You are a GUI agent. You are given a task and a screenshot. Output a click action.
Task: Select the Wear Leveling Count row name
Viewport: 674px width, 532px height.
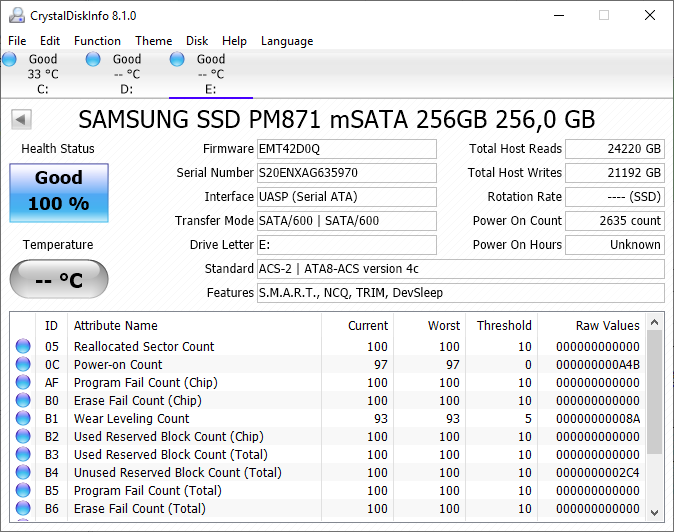132,419
